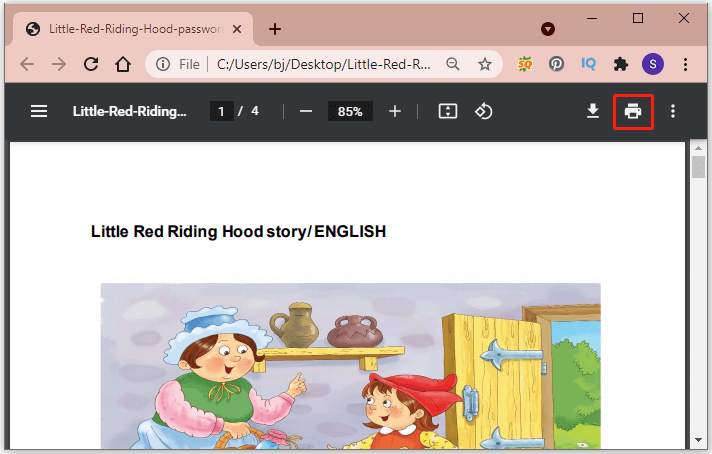Open the IQ extension
This screenshot has width=712, height=454.
(588, 64)
